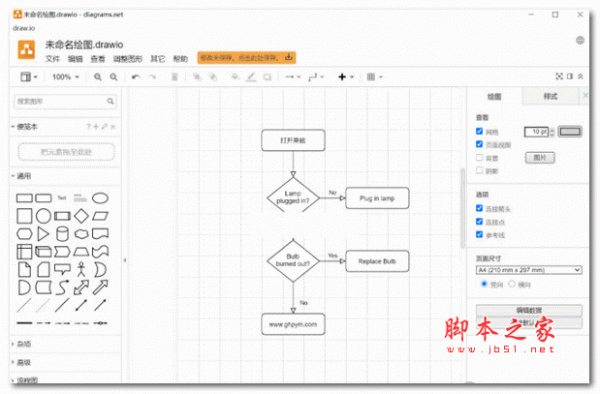This screenshot has width=600, height=394.
Task: Undo the last action in toolbar
Action: point(135,77)
